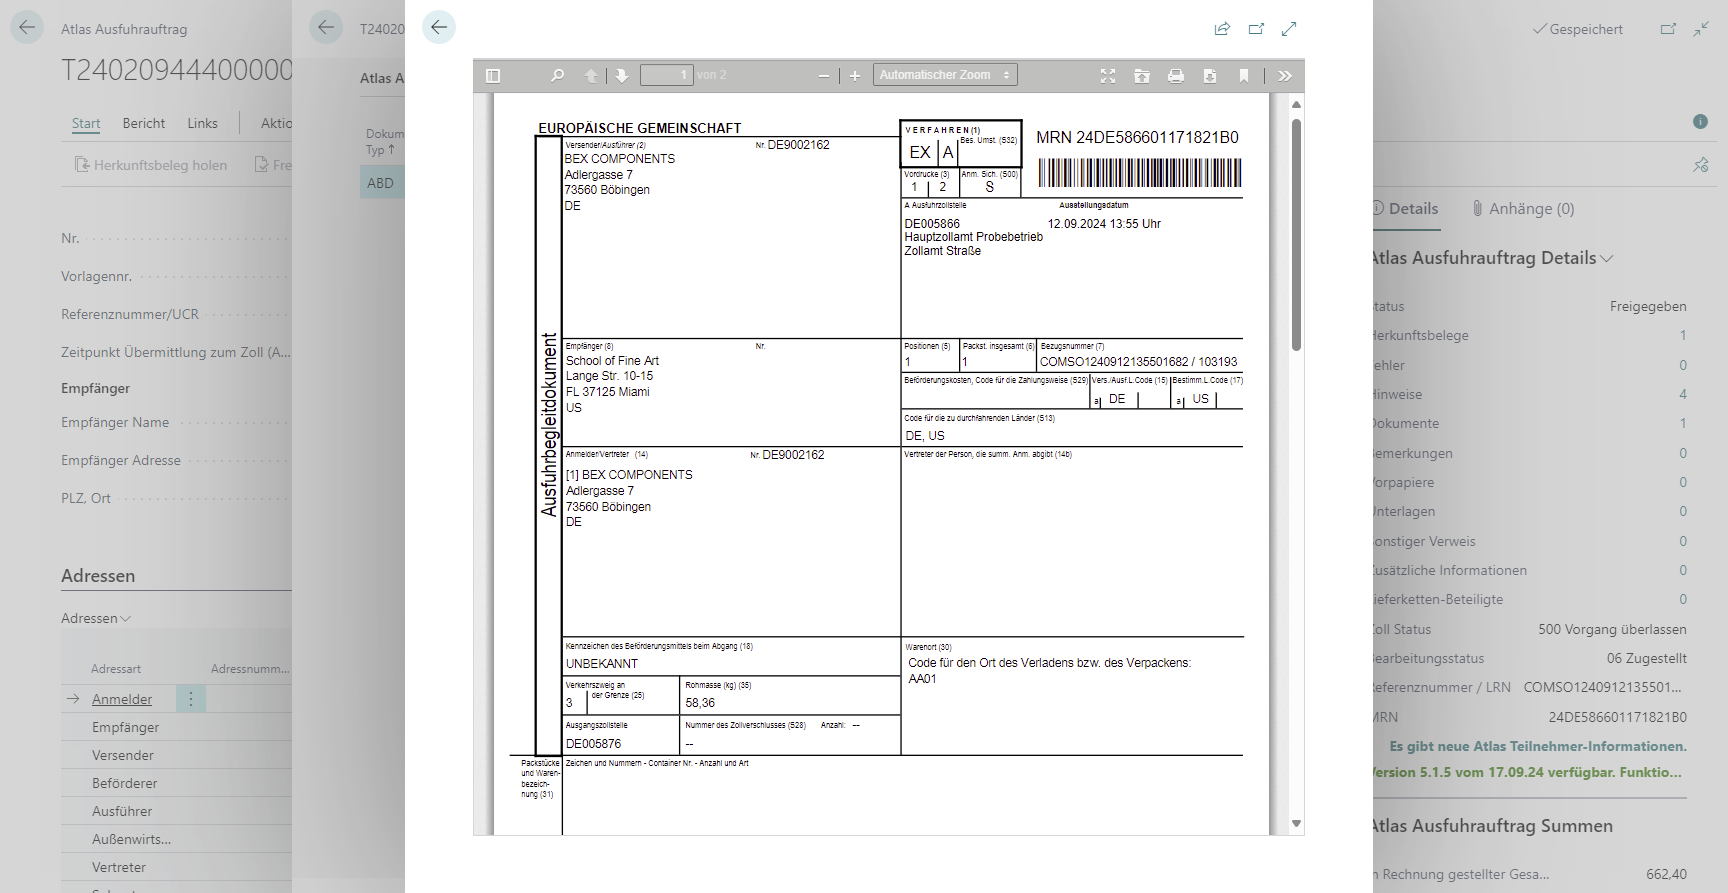Click the open file icon in the PDF toolbar
This screenshot has height=893, width=1728.
tap(1142, 75)
